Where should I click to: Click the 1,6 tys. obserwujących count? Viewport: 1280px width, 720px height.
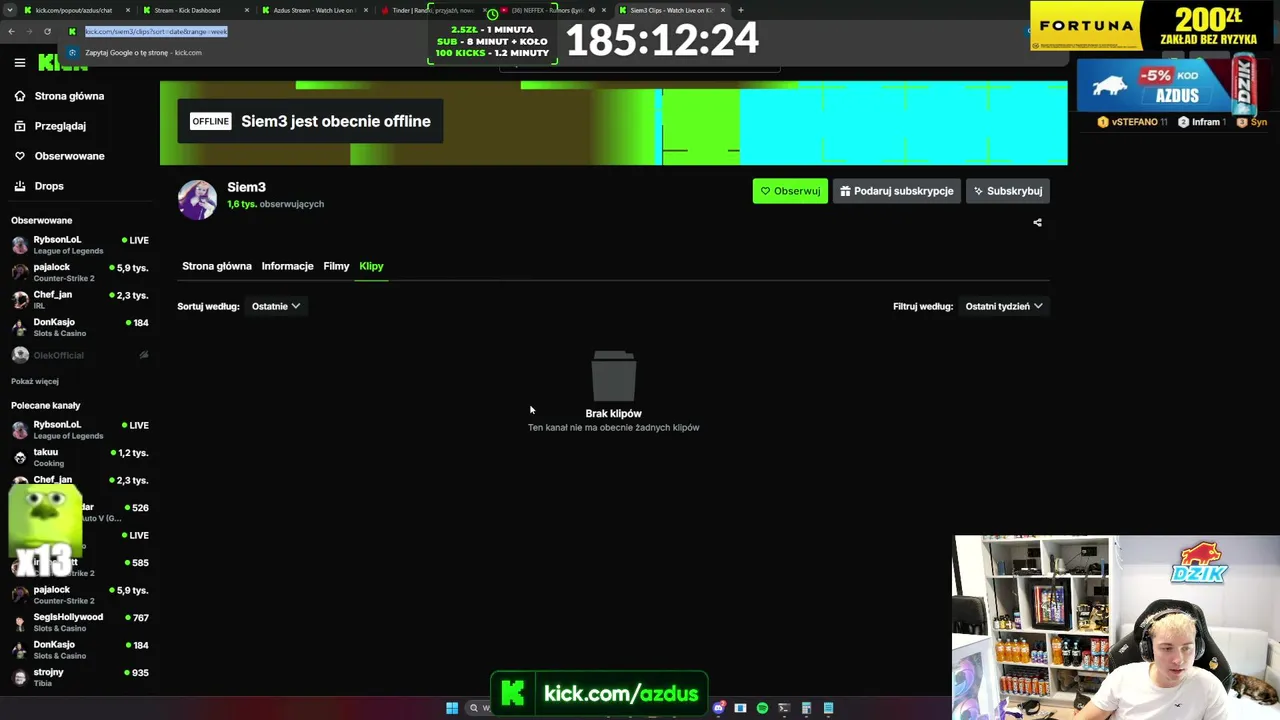(x=275, y=204)
